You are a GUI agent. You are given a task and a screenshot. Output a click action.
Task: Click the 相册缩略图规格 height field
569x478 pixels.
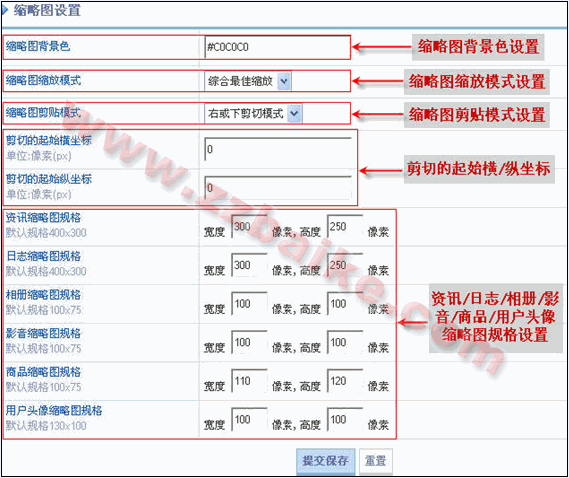(345, 304)
